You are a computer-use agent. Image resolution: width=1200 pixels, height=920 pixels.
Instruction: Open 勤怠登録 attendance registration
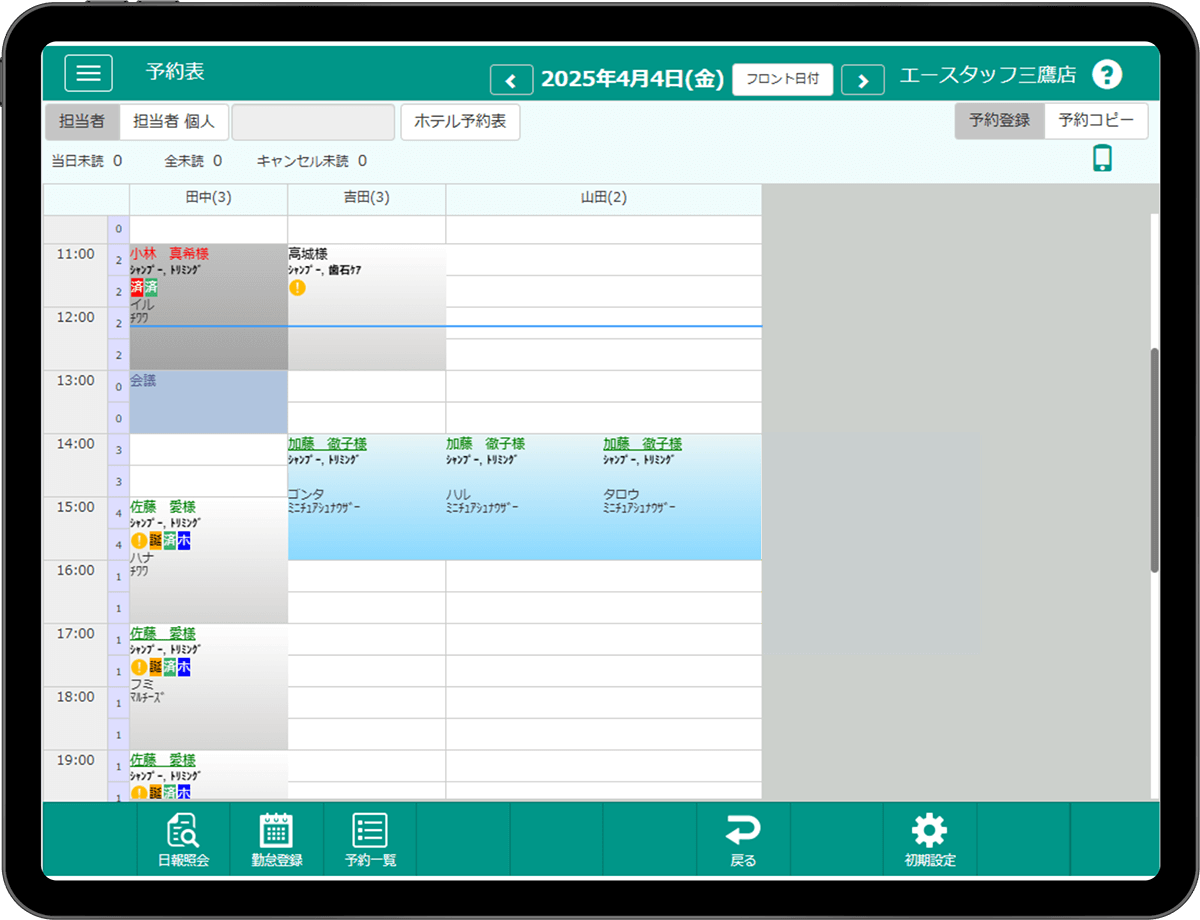[x=276, y=840]
